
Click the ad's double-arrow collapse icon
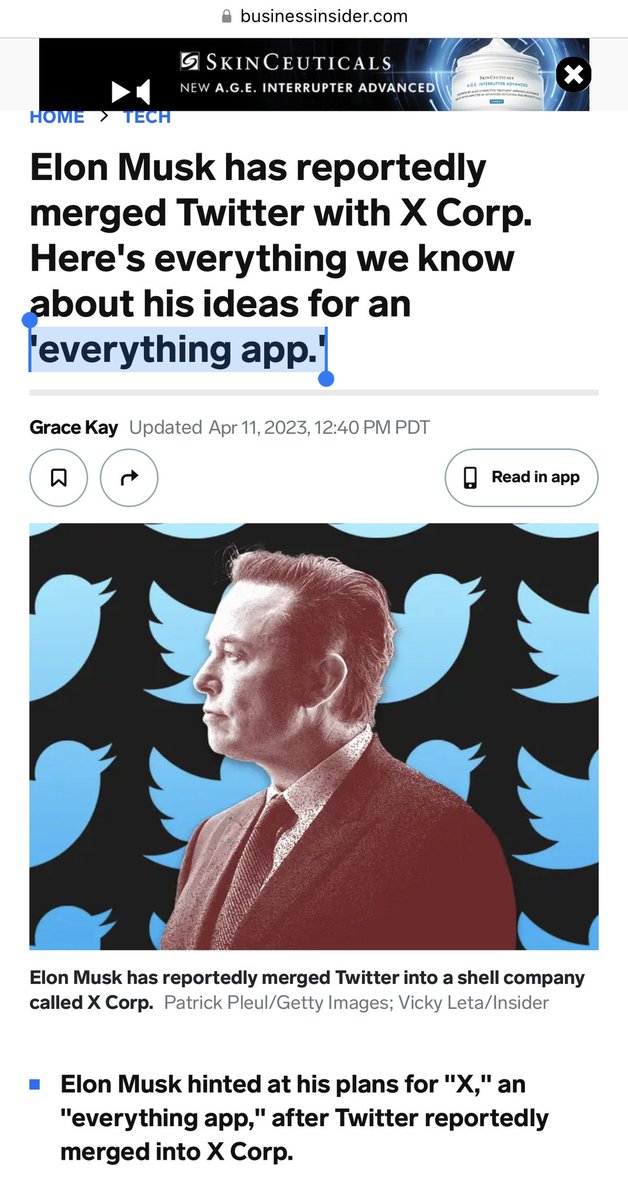[130, 92]
